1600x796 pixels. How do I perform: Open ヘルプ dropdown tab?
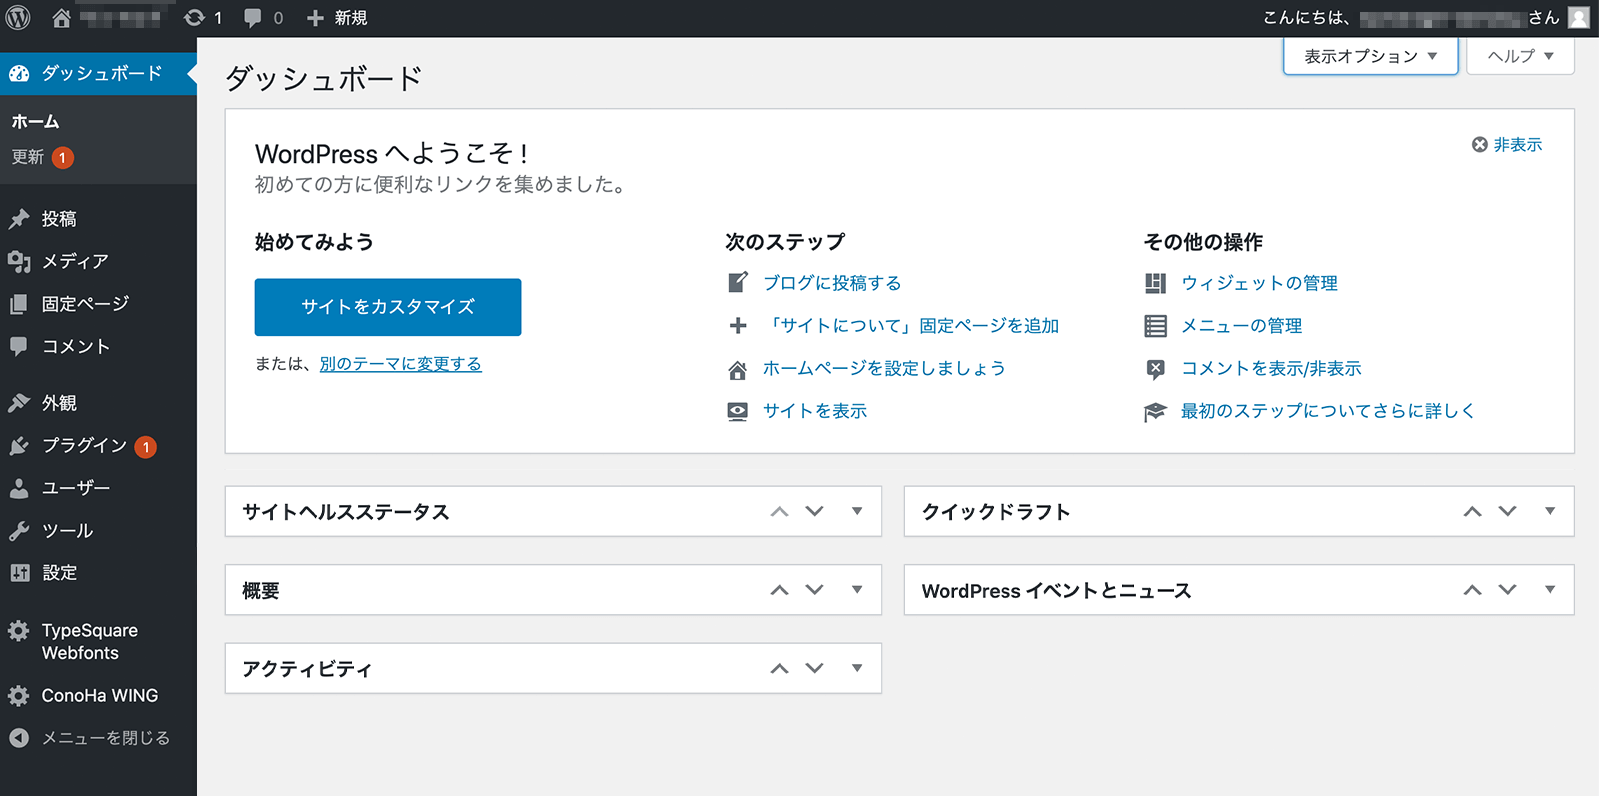(1520, 56)
